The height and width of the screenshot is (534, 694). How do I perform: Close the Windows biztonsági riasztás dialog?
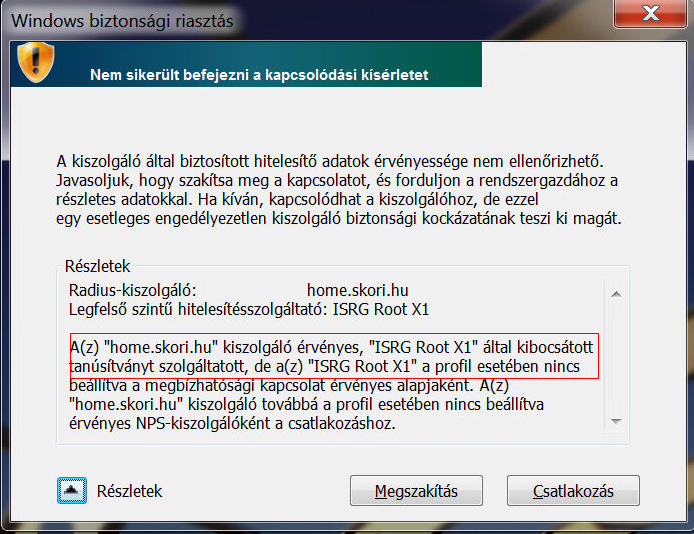click(x=650, y=13)
